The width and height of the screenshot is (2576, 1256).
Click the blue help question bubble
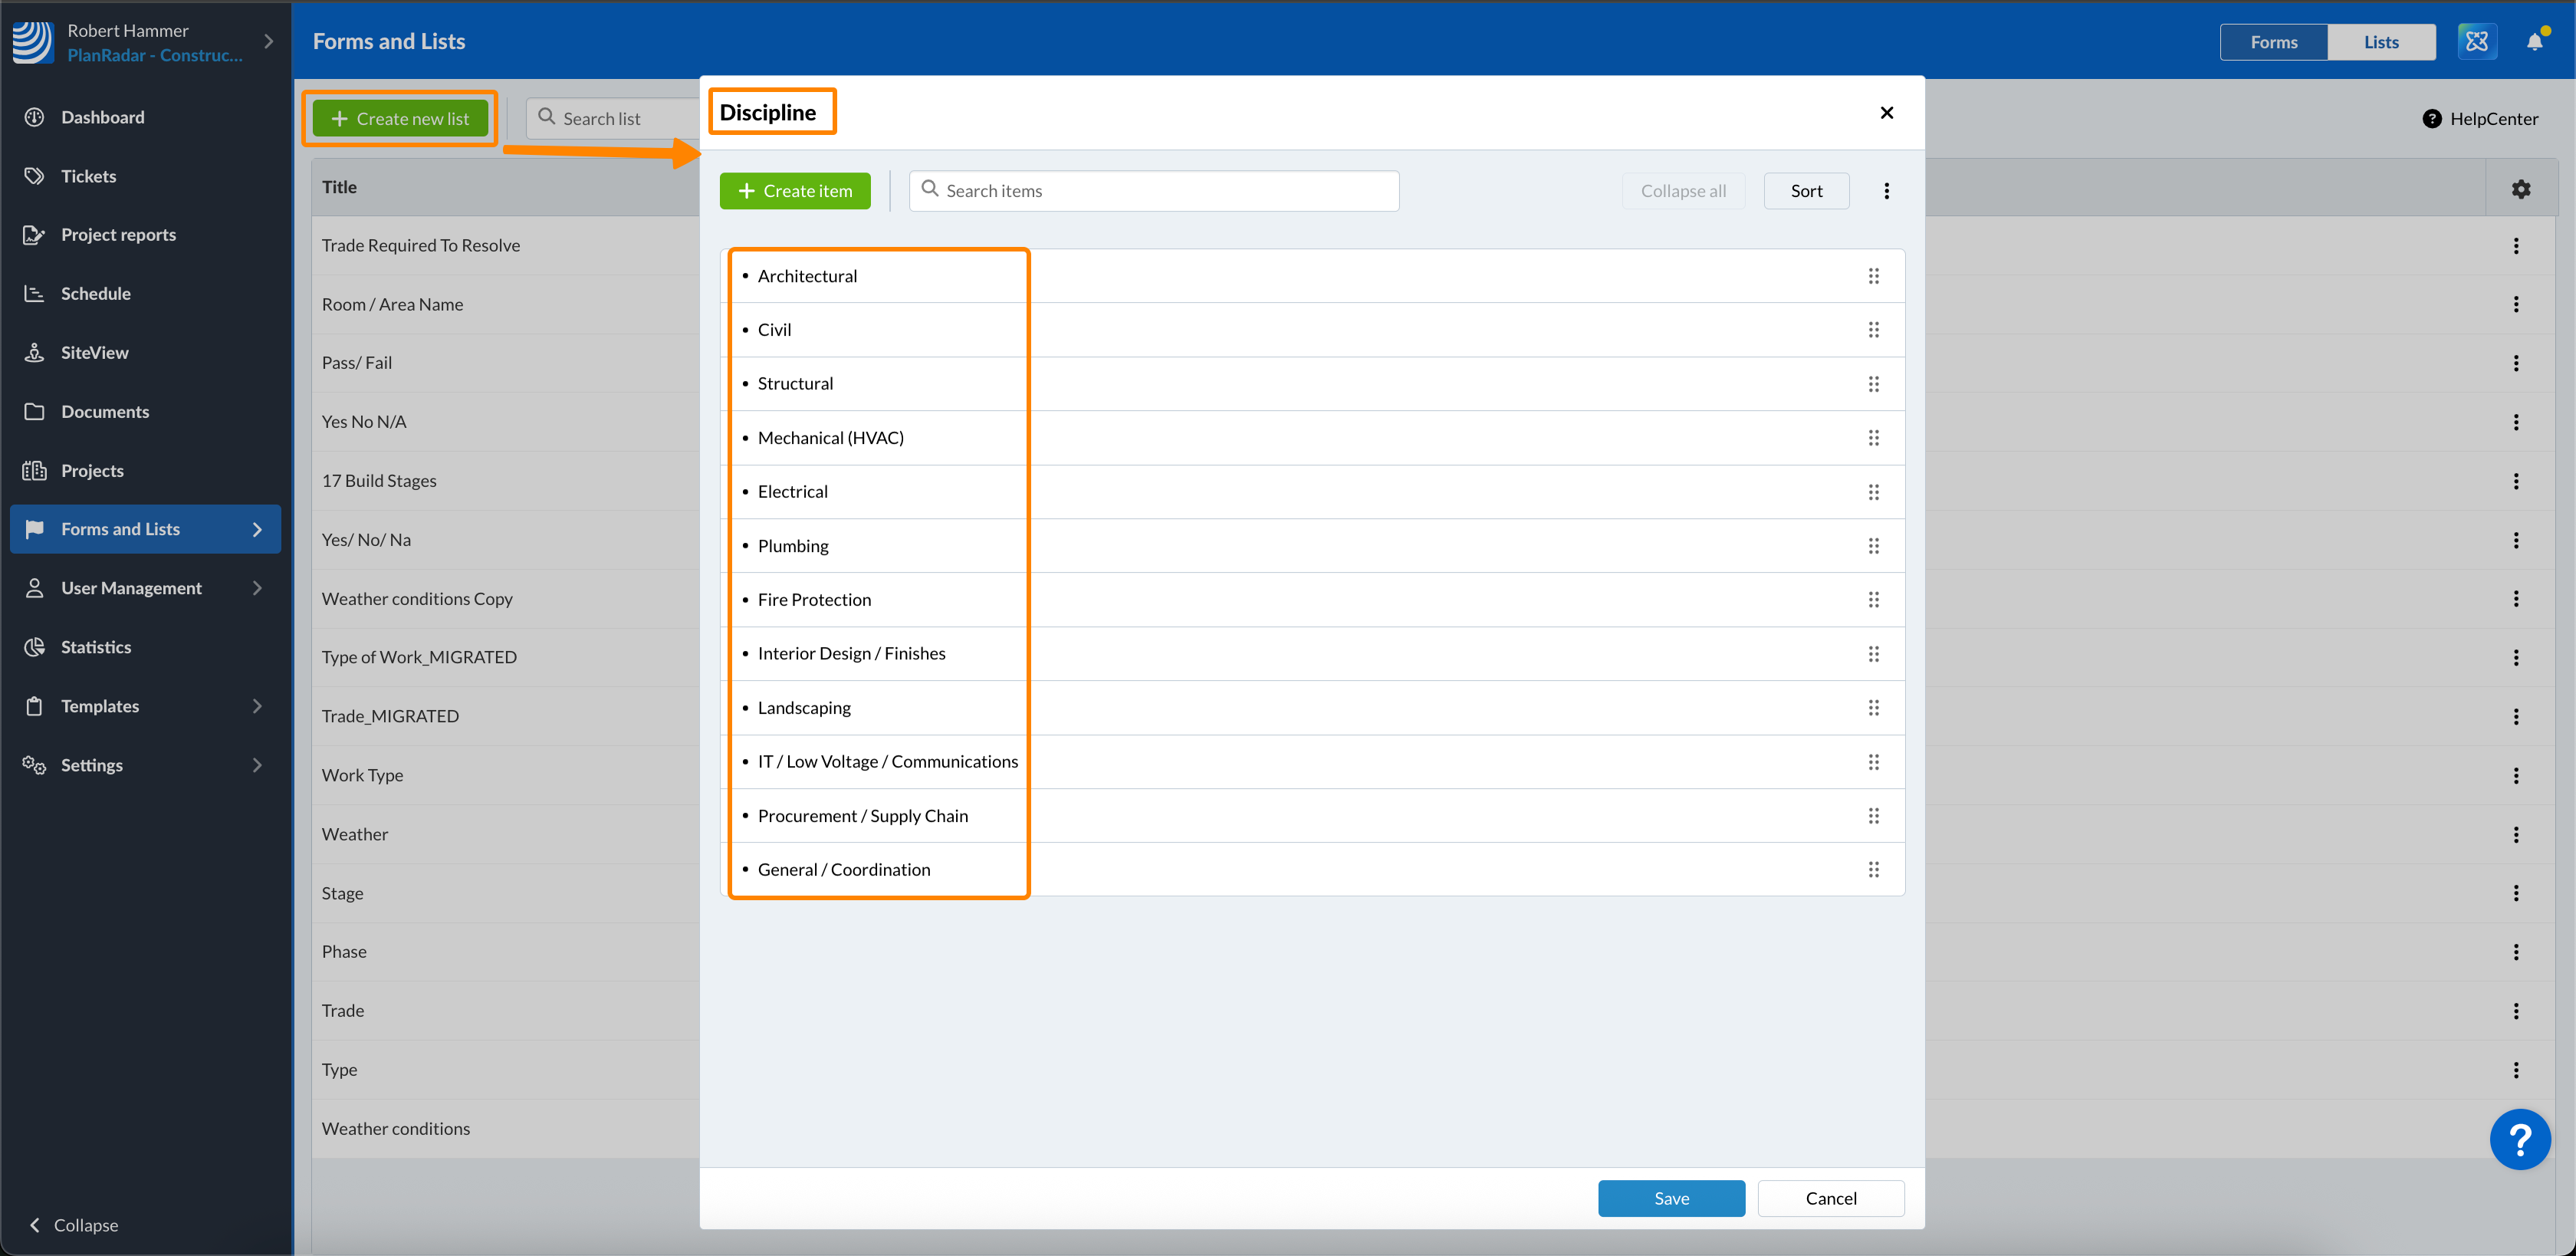(x=2519, y=1139)
